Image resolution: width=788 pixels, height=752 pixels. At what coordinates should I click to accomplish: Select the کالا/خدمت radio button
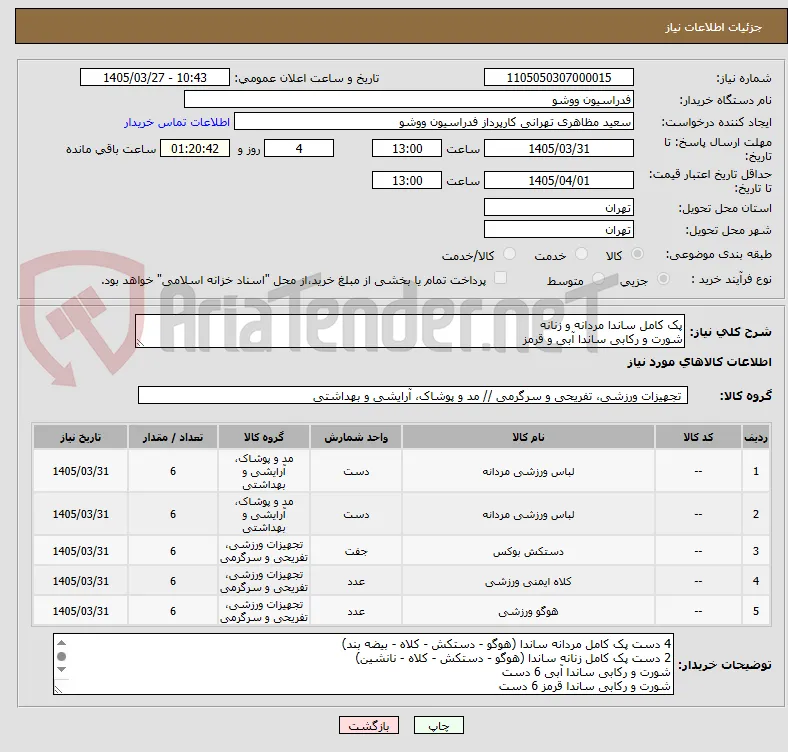[x=510, y=254]
